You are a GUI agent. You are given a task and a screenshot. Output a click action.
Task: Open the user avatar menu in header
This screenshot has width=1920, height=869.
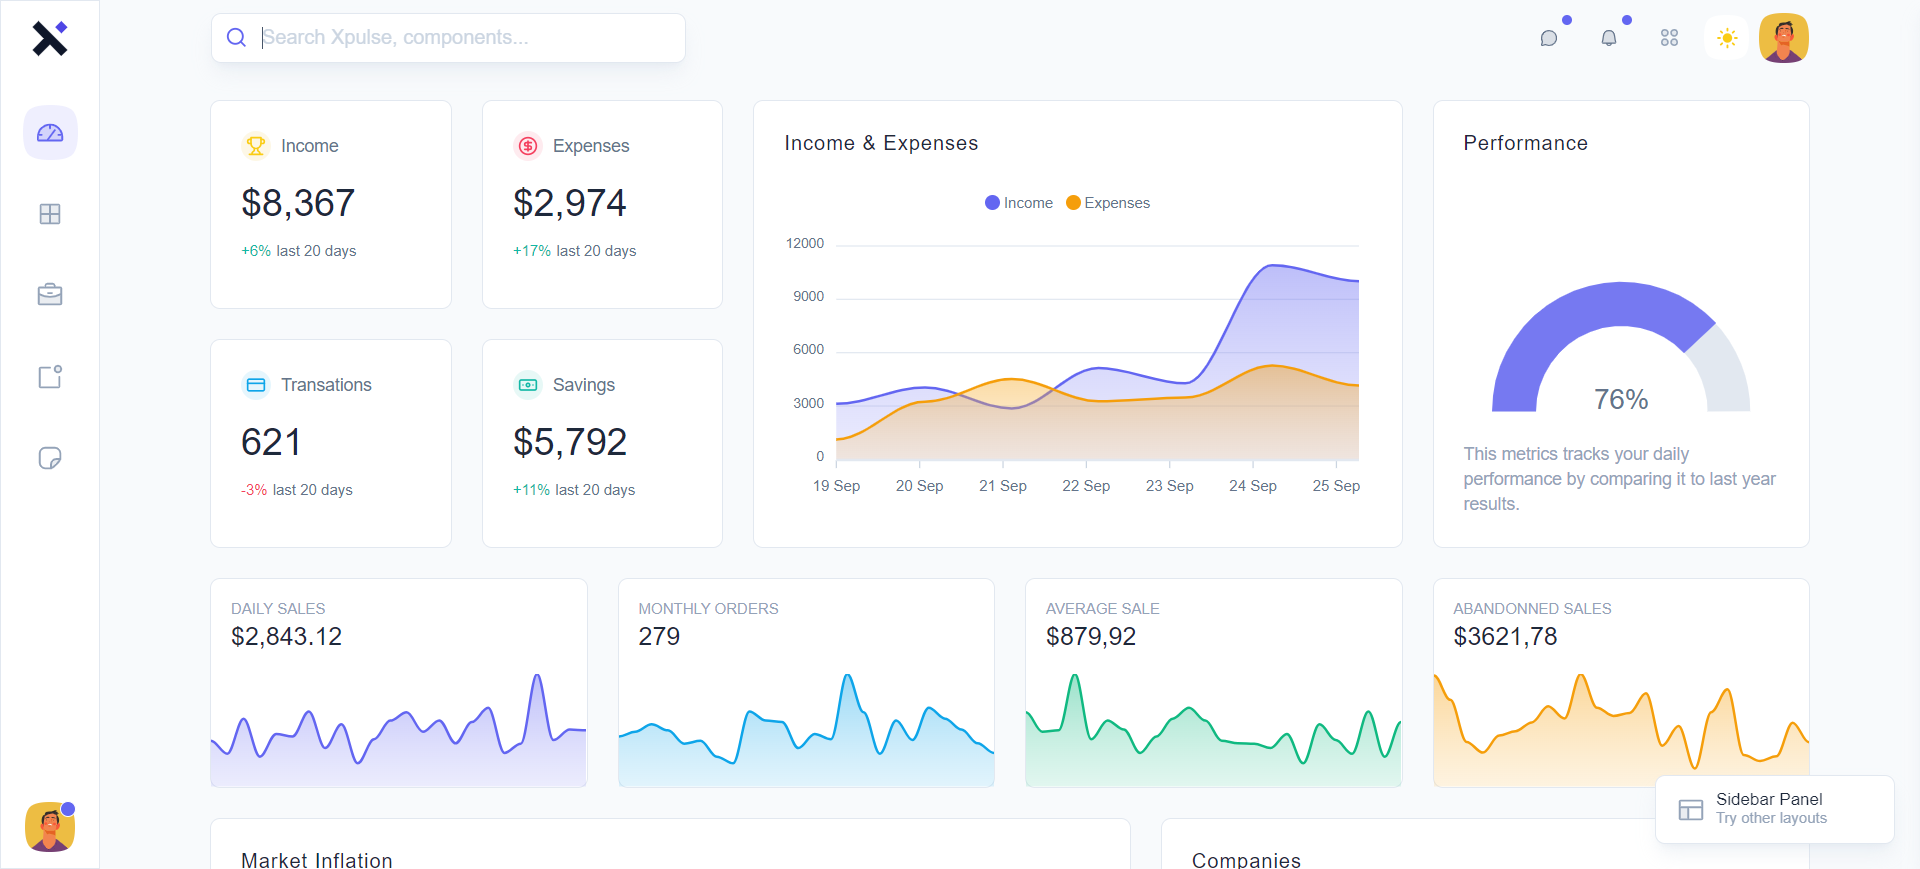point(1784,38)
